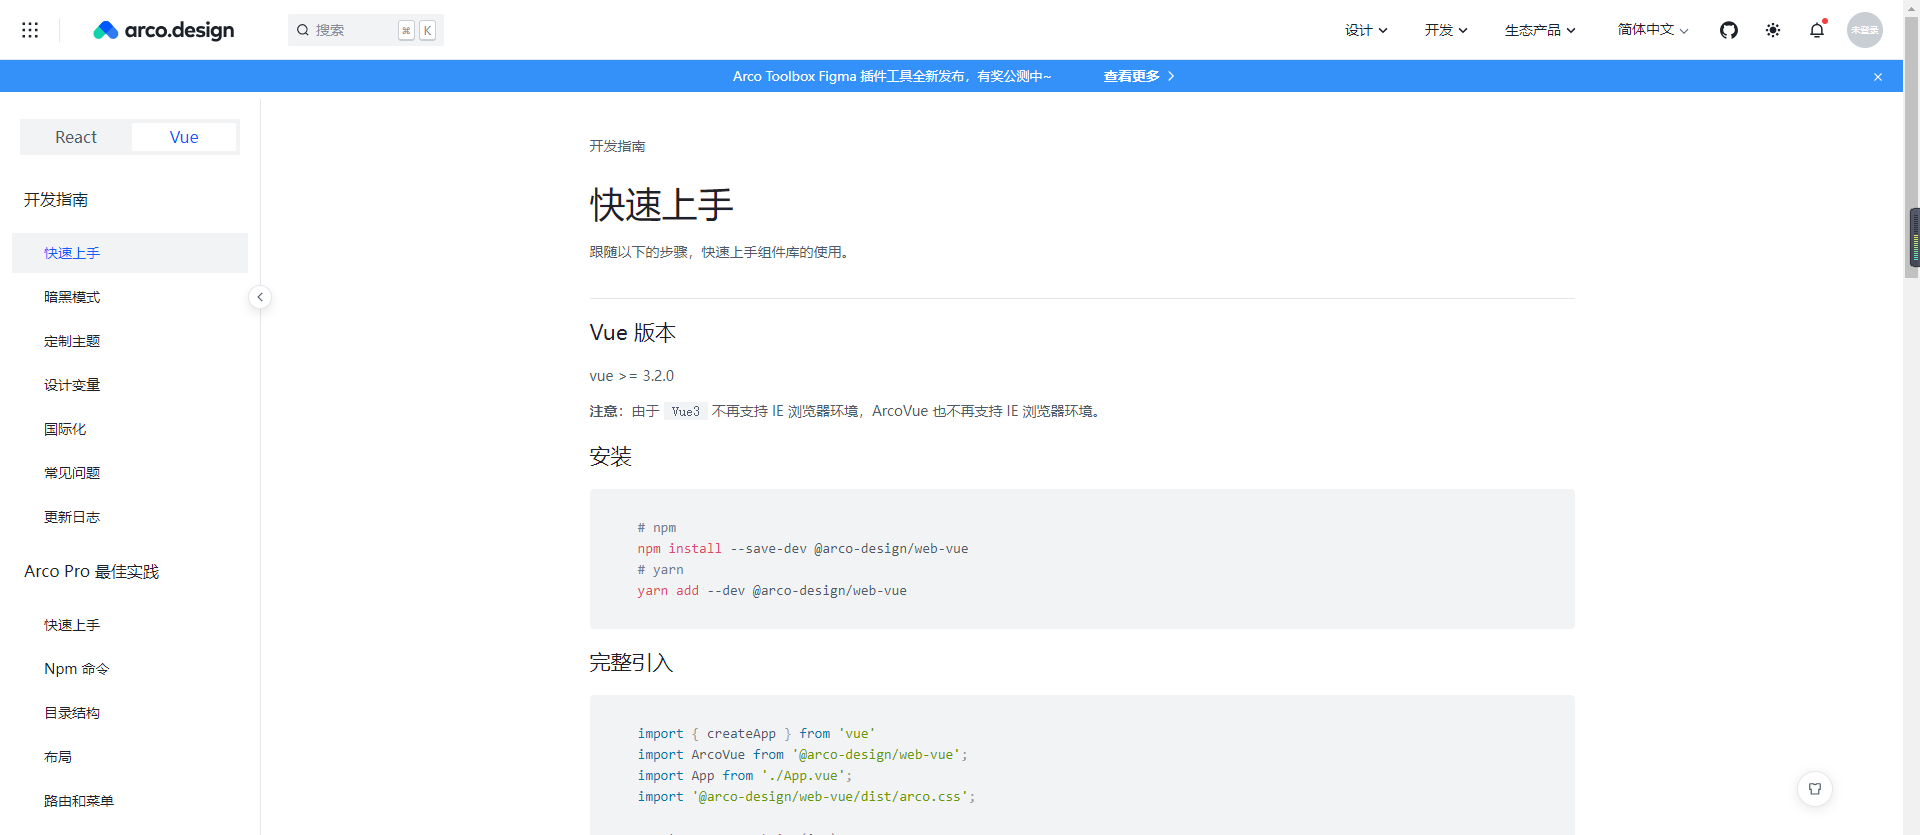The height and width of the screenshot is (835, 1920).
Task: Click the 快速上手 page title
Action: pos(662,205)
